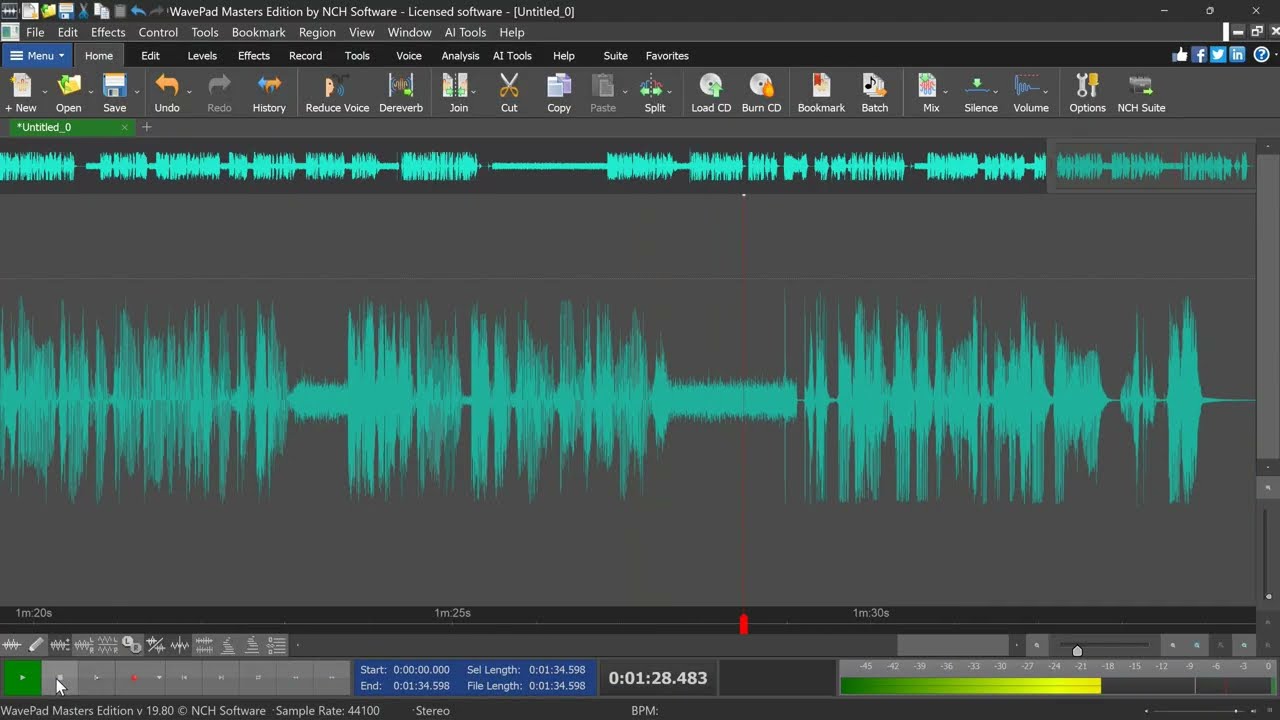Click the red playhead marker on timeline
Screen dimensions: 1280x720
pyautogui.click(x=743, y=624)
